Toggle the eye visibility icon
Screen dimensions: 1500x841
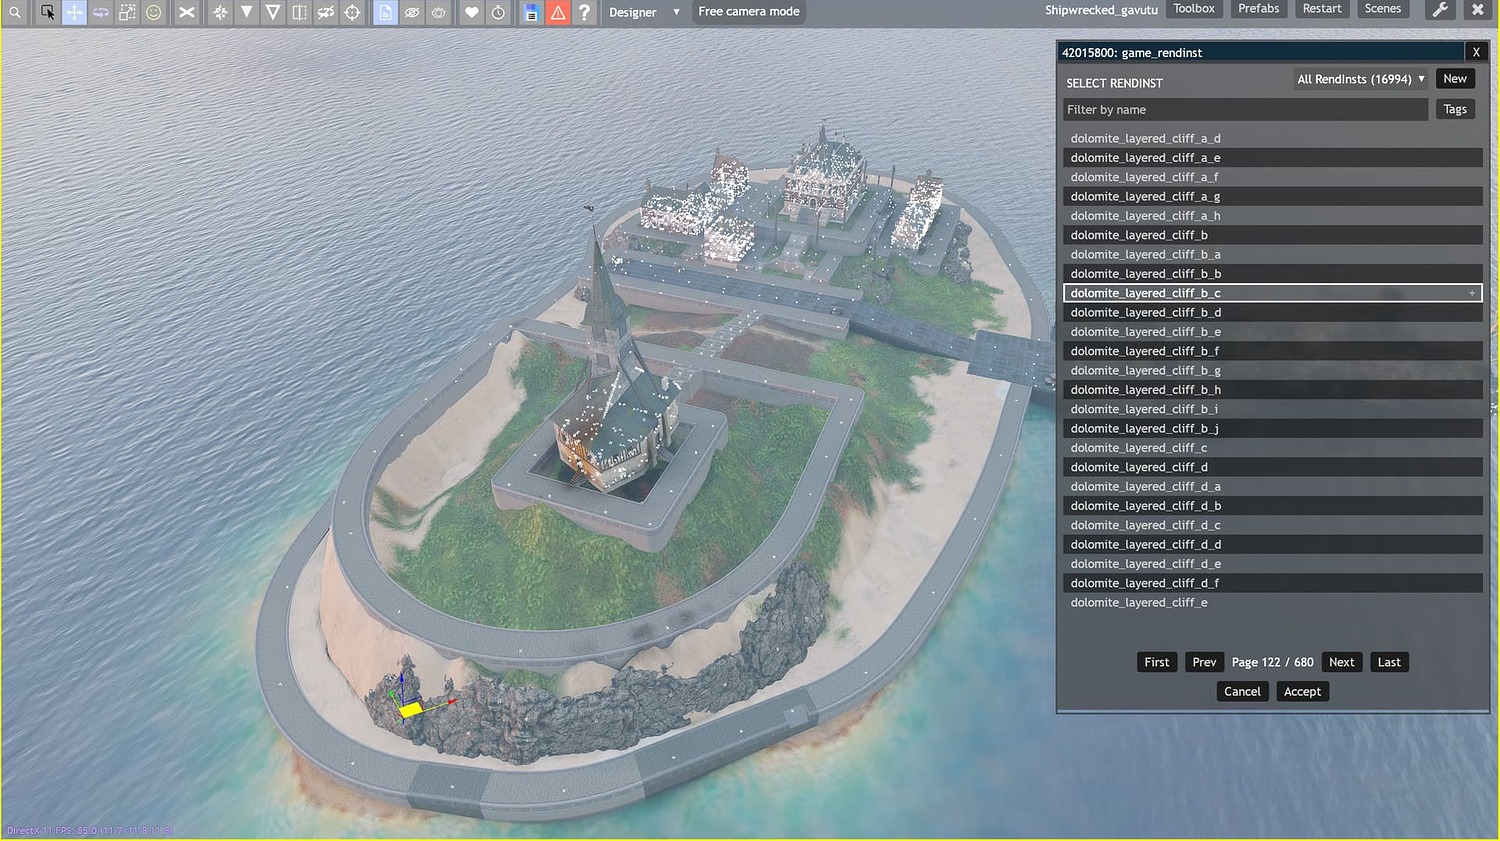pos(438,12)
